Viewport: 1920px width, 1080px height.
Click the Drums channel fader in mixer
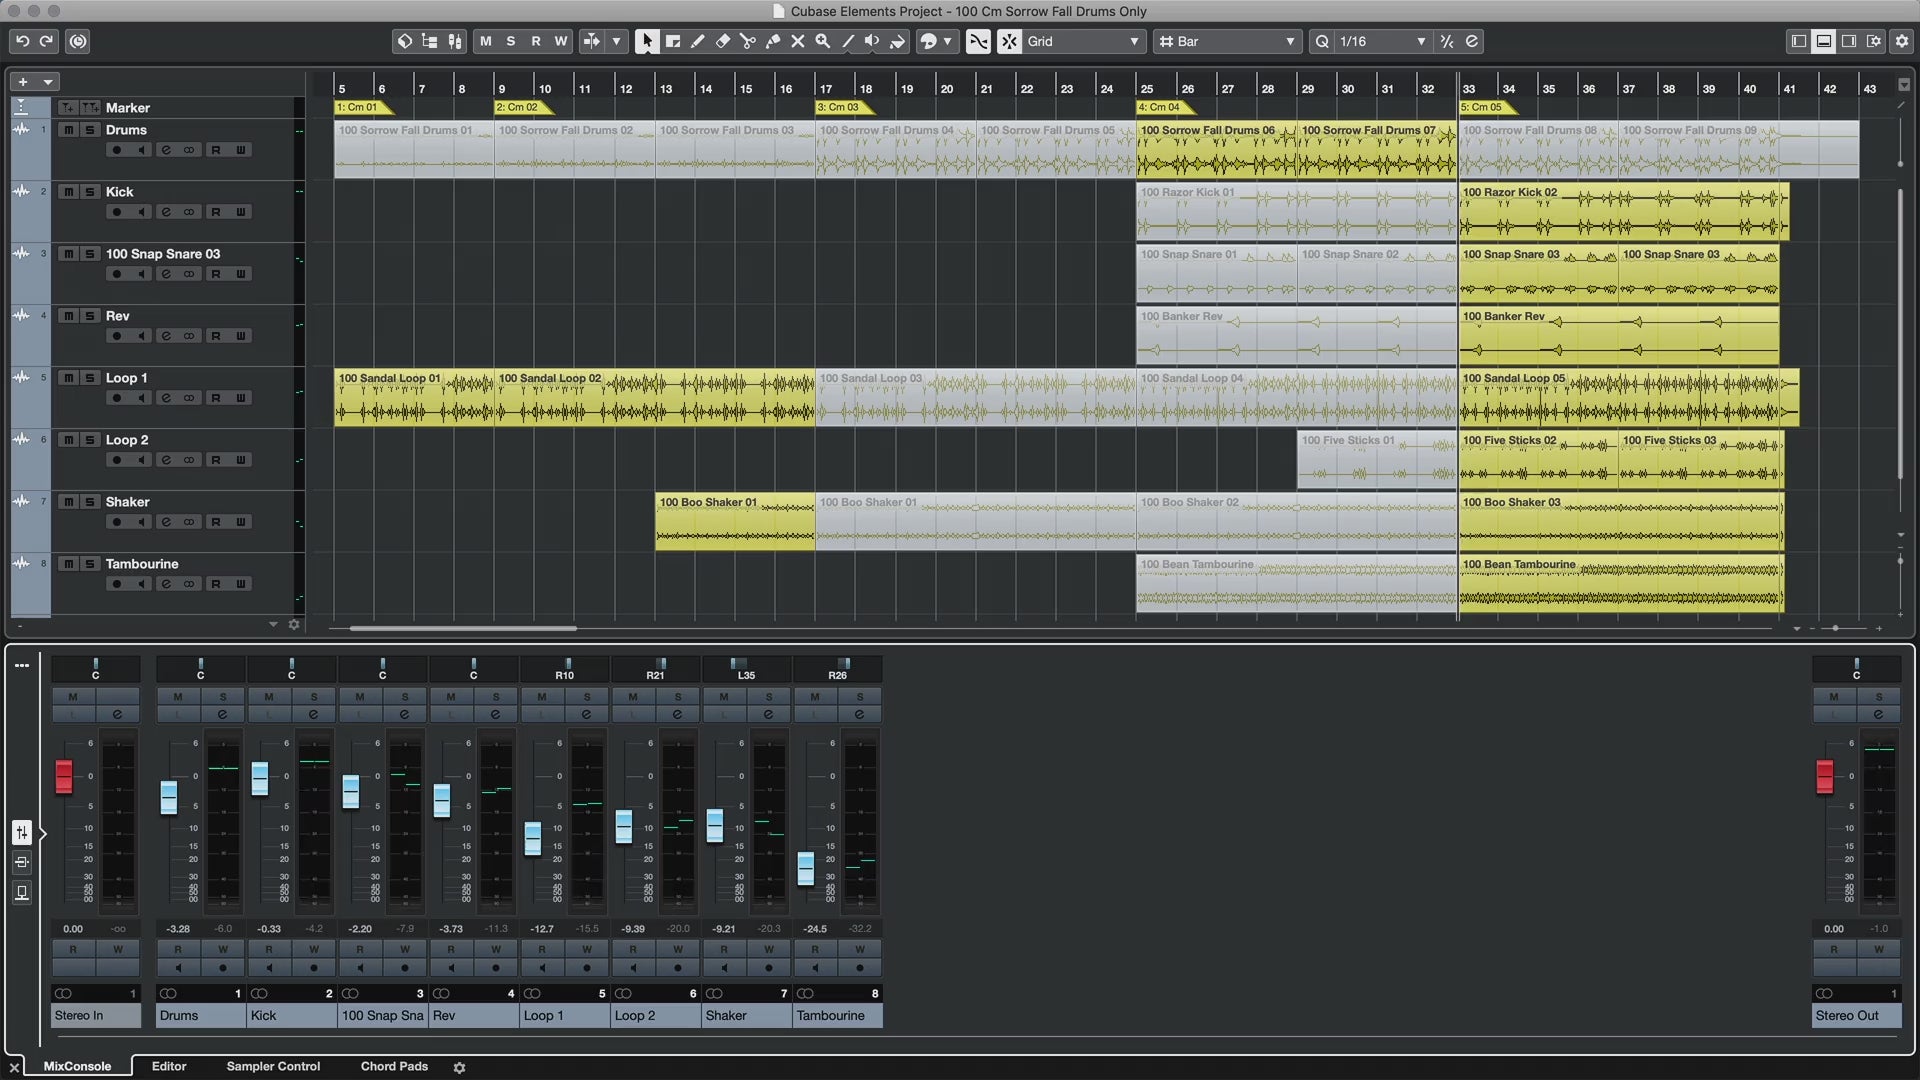pos(169,798)
